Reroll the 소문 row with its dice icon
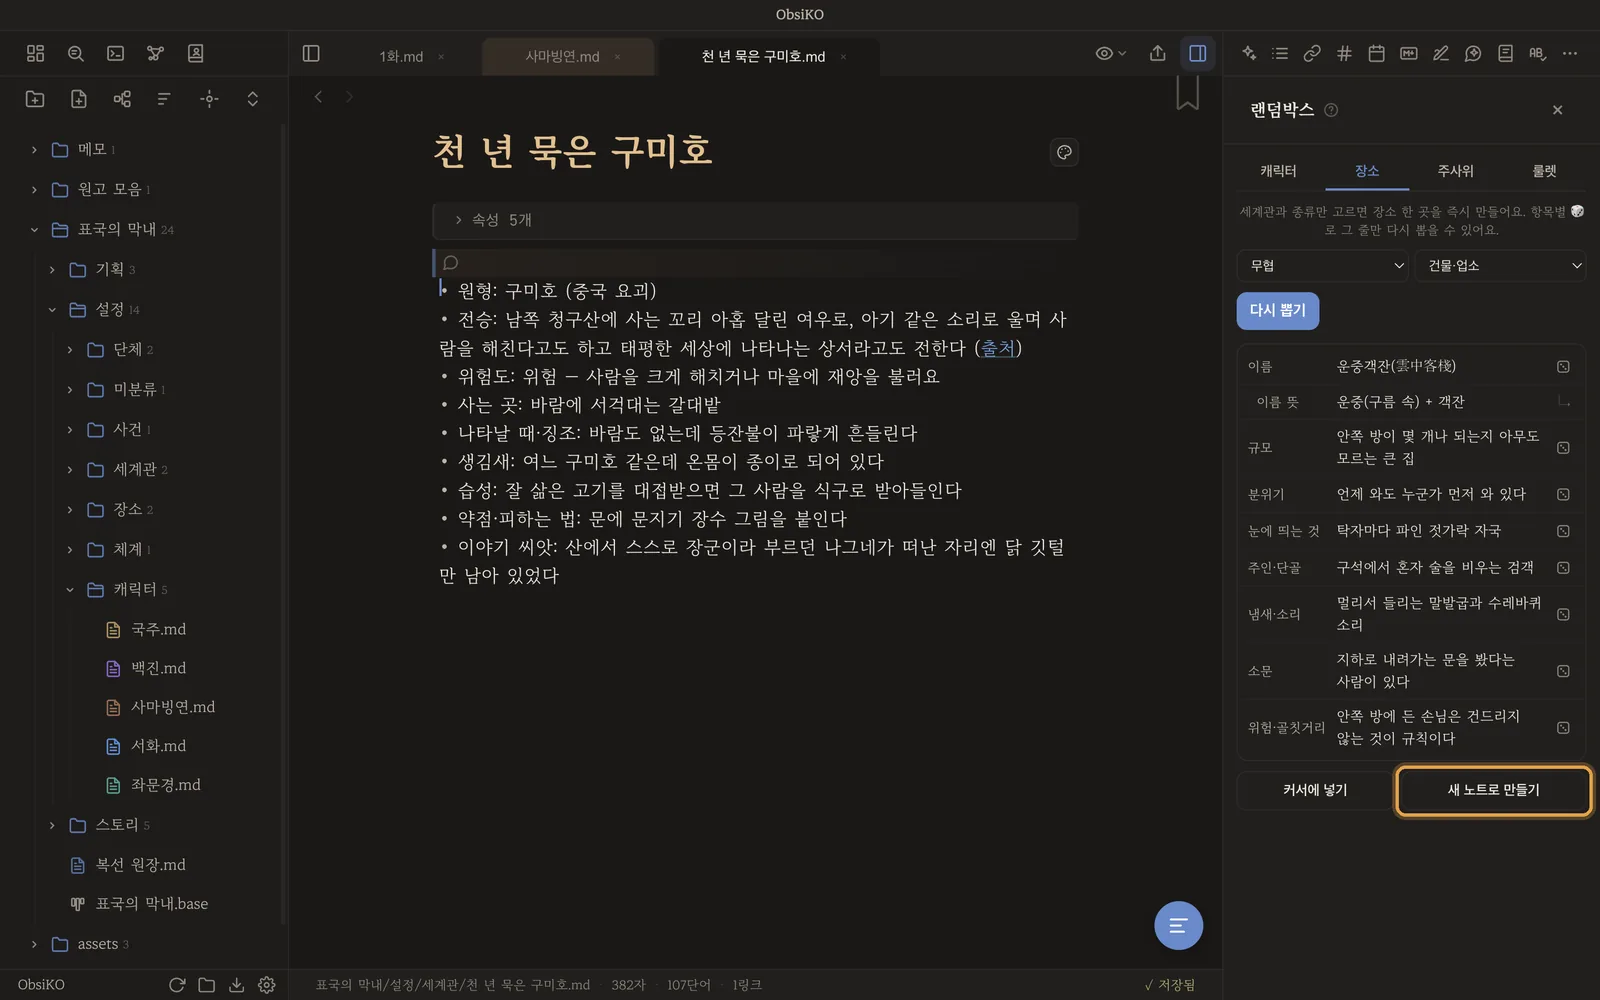 (1563, 671)
